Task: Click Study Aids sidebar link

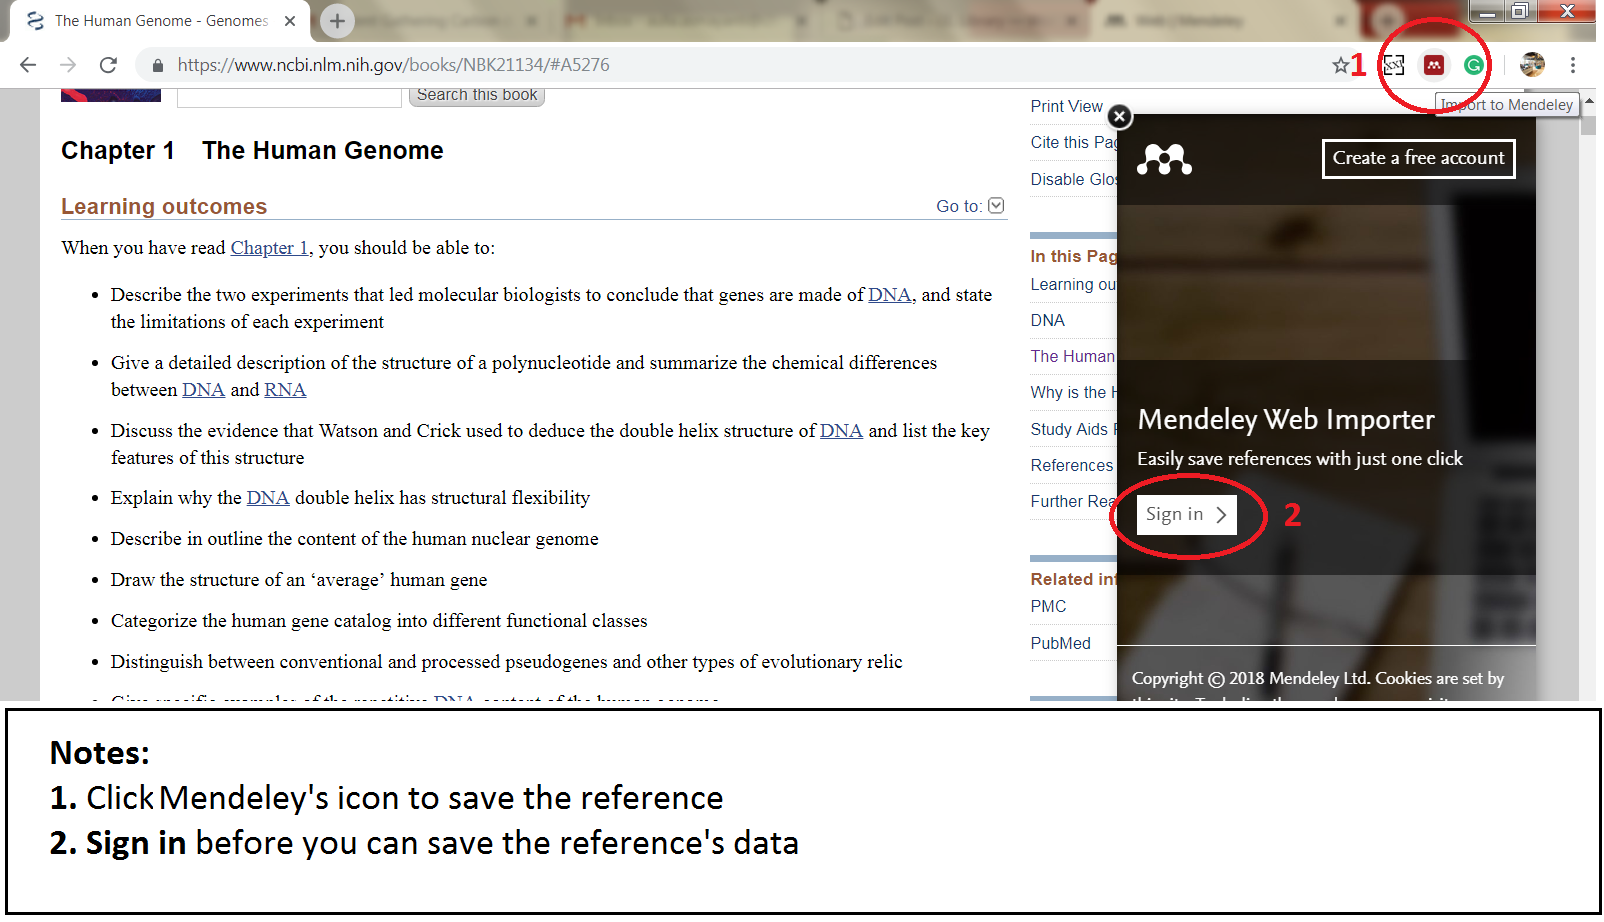Action: click(x=1073, y=429)
